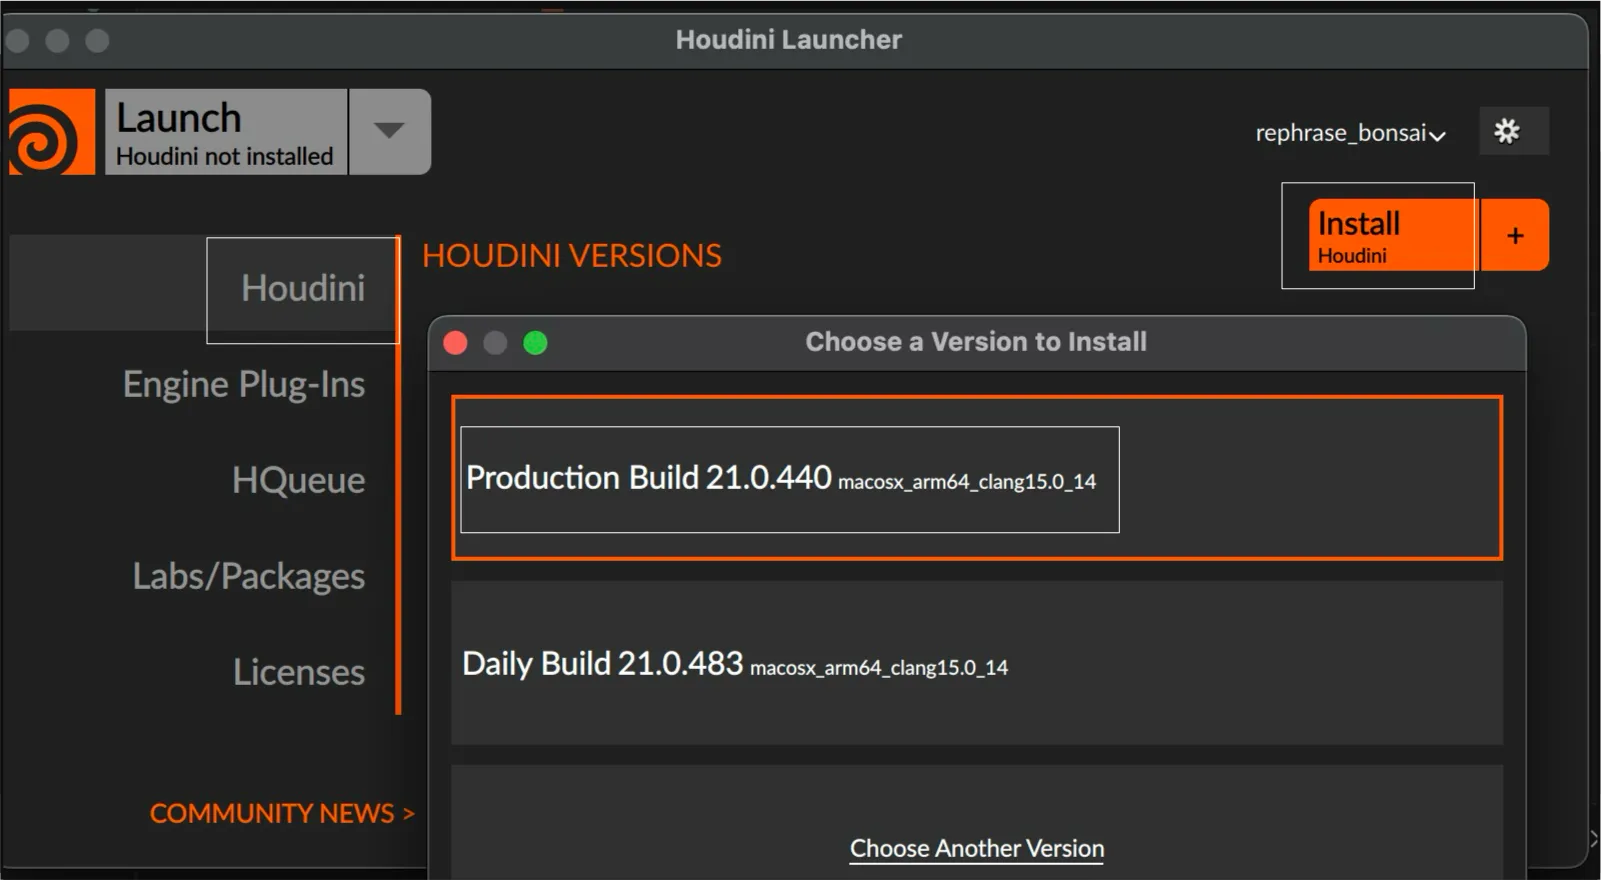Open the rephrase_bonsai account dropdown
Image resolution: width=1601 pixels, height=880 pixels.
tap(1437, 134)
